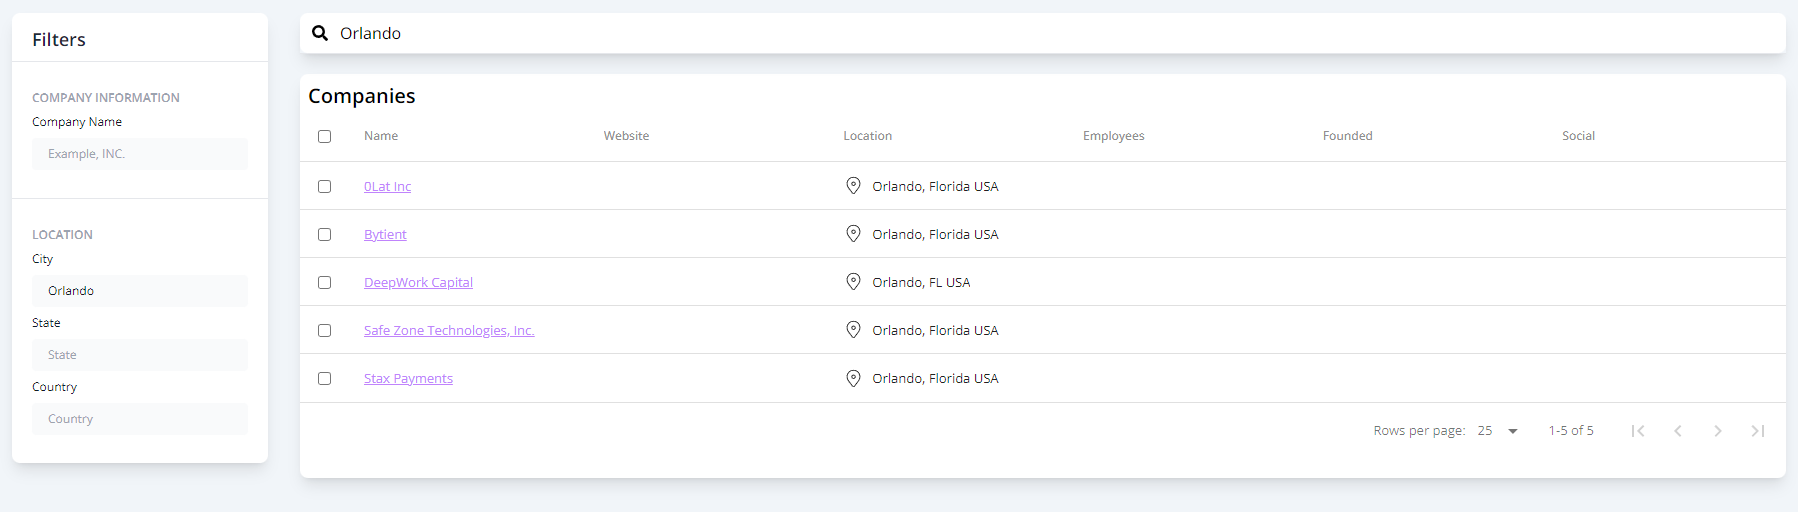Open the Bytient company link
This screenshot has width=1798, height=512.
coord(385,235)
